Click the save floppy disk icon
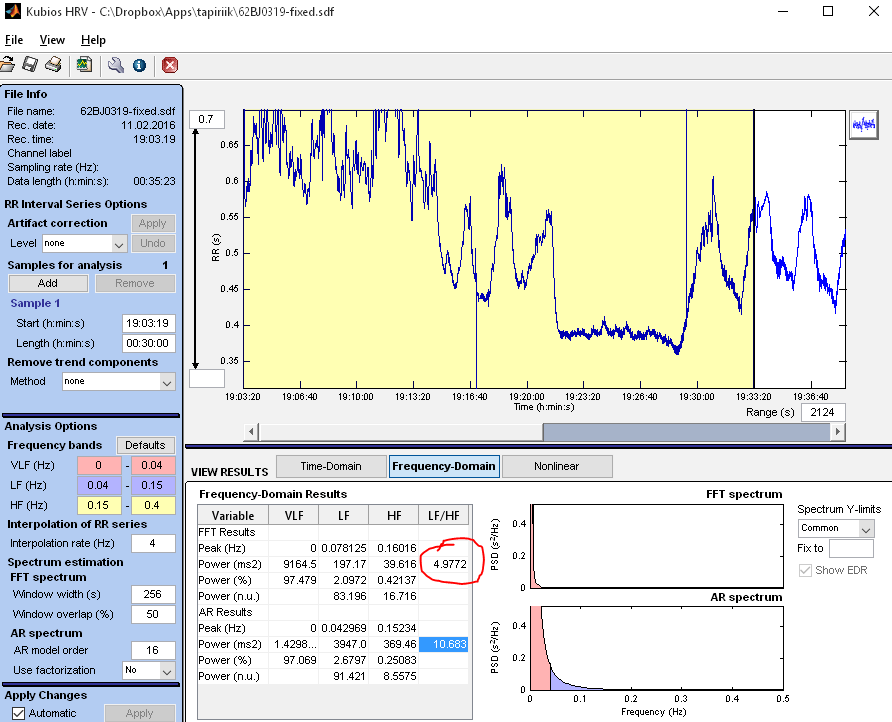This screenshot has height=722, width=892. (31, 65)
